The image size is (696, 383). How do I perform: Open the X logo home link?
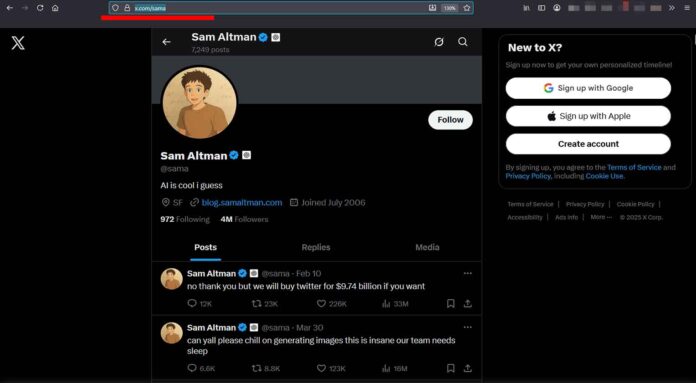(18, 43)
